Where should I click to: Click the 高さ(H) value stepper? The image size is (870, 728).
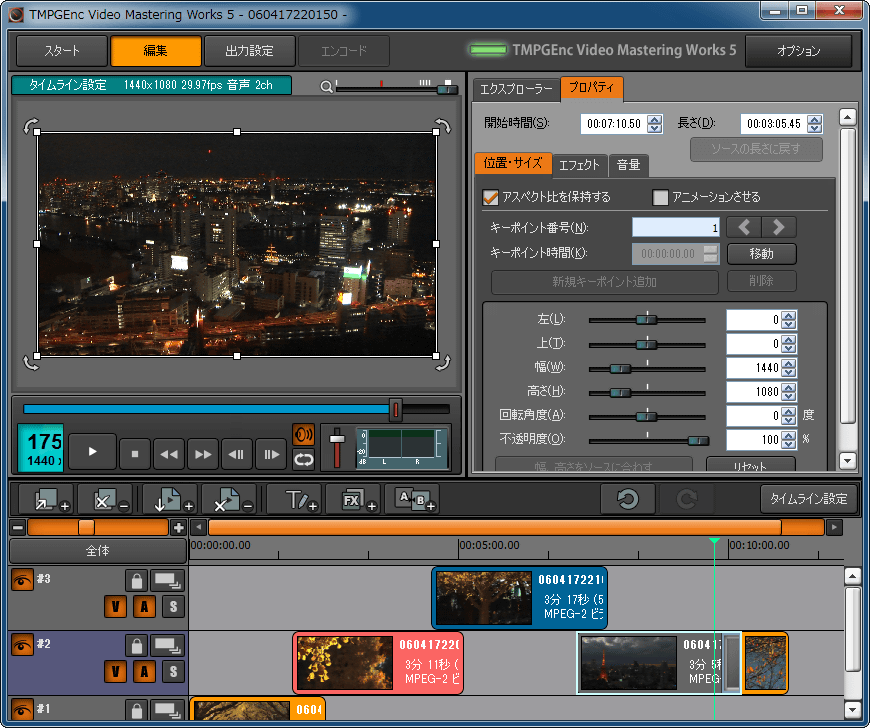[788, 392]
